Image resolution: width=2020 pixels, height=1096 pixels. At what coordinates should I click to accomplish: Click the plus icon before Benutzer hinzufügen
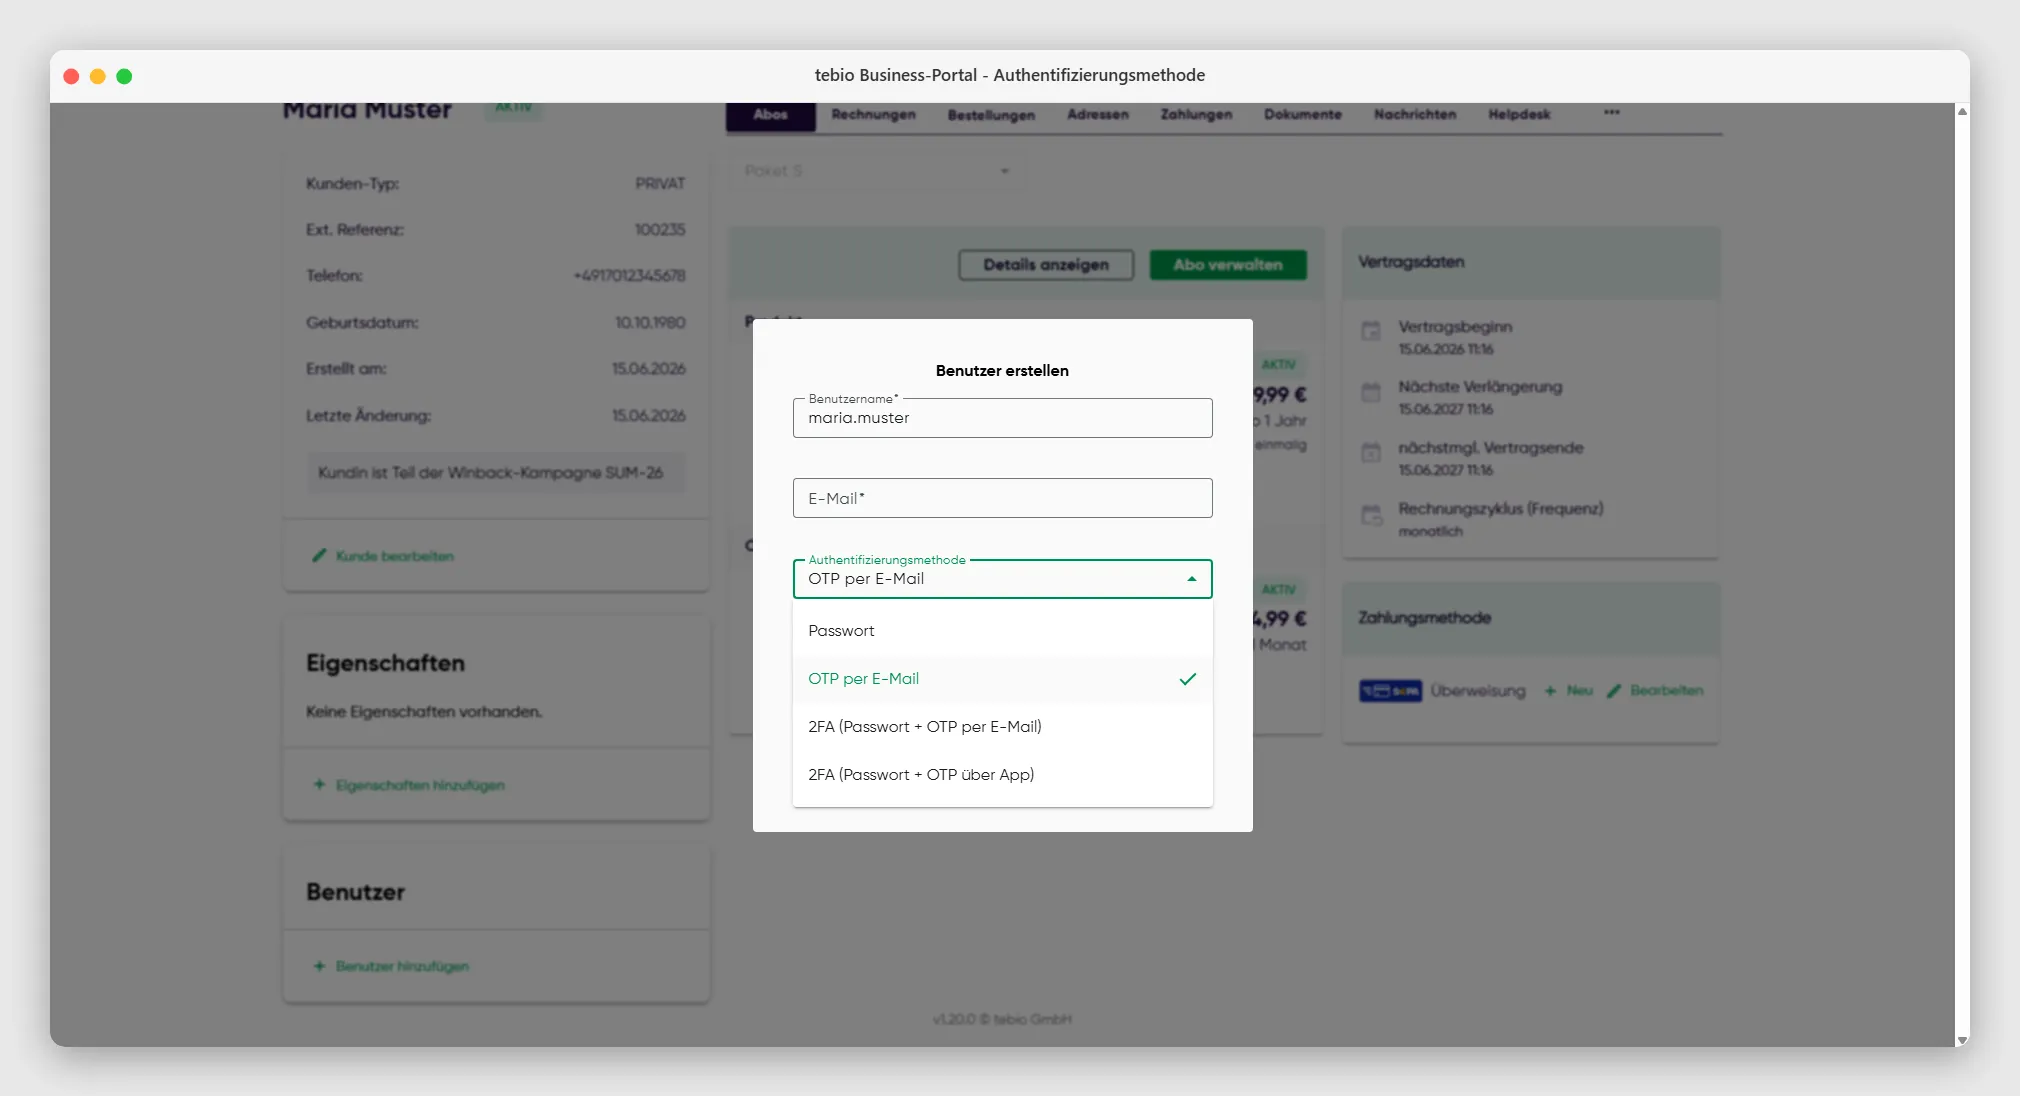click(x=319, y=966)
